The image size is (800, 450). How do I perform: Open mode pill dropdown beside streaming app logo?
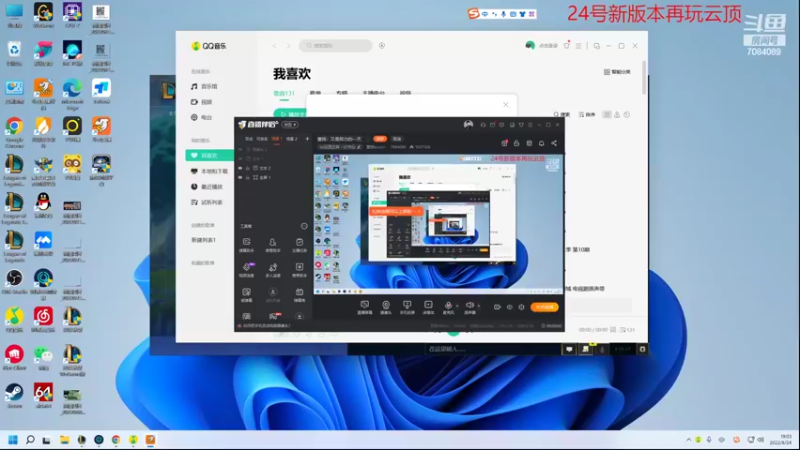click(290, 124)
